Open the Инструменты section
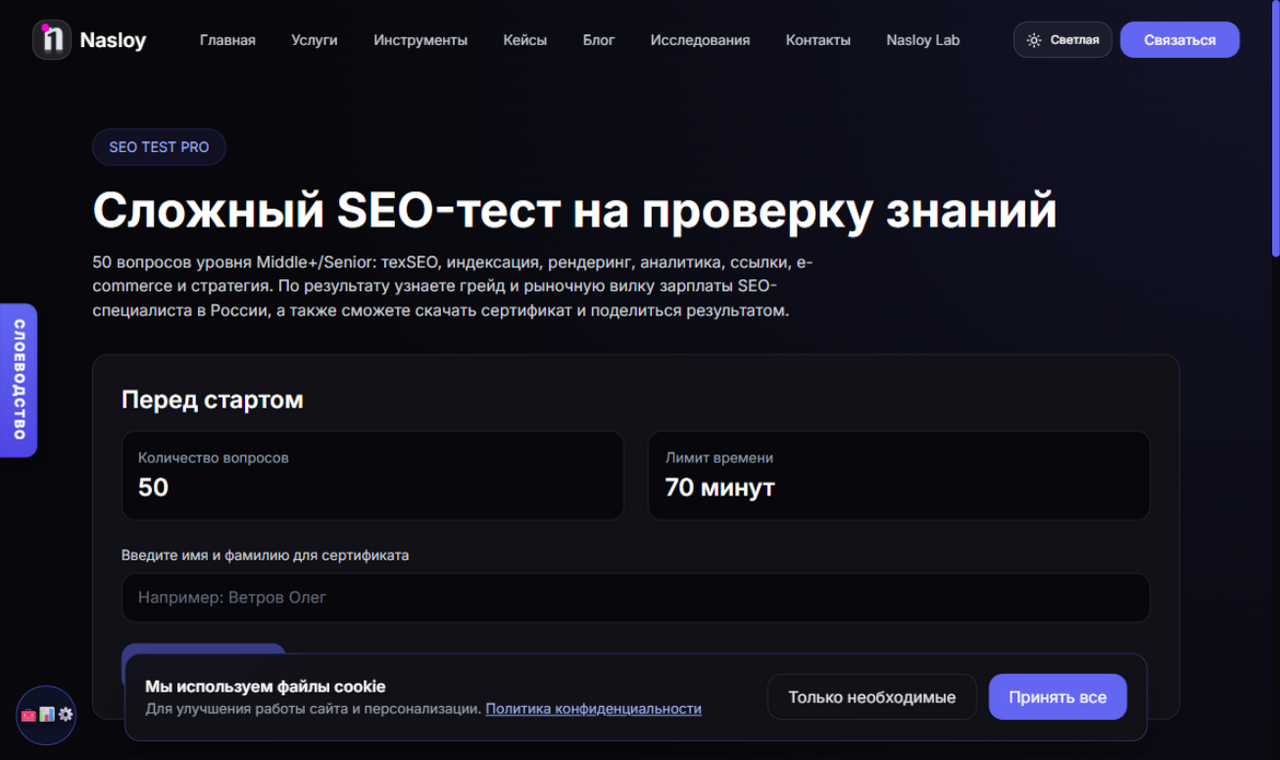This screenshot has height=760, width=1280. pyautogui.click(x=421, y=40)
